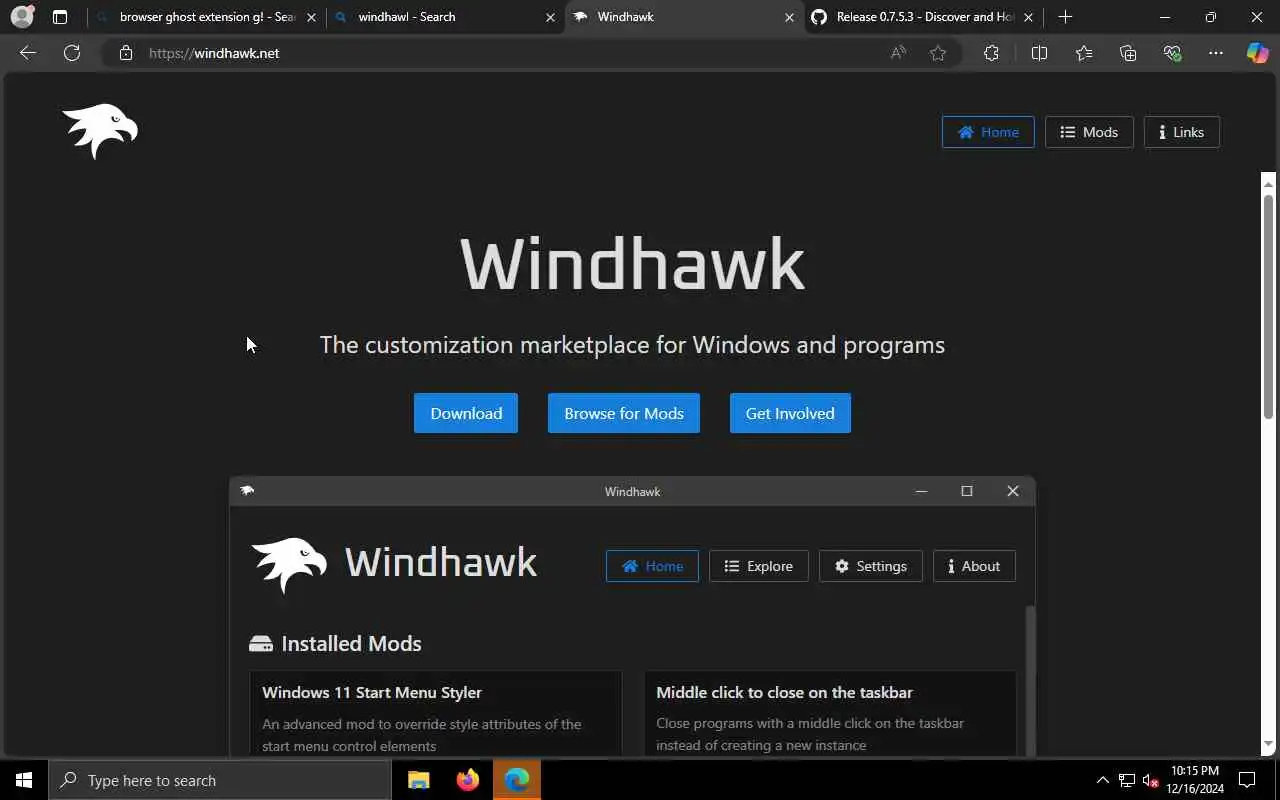This screenshot has height=800, width=1280.
Task: Click the page vertical scrollbar thumb
Action: coord(1268,305)
